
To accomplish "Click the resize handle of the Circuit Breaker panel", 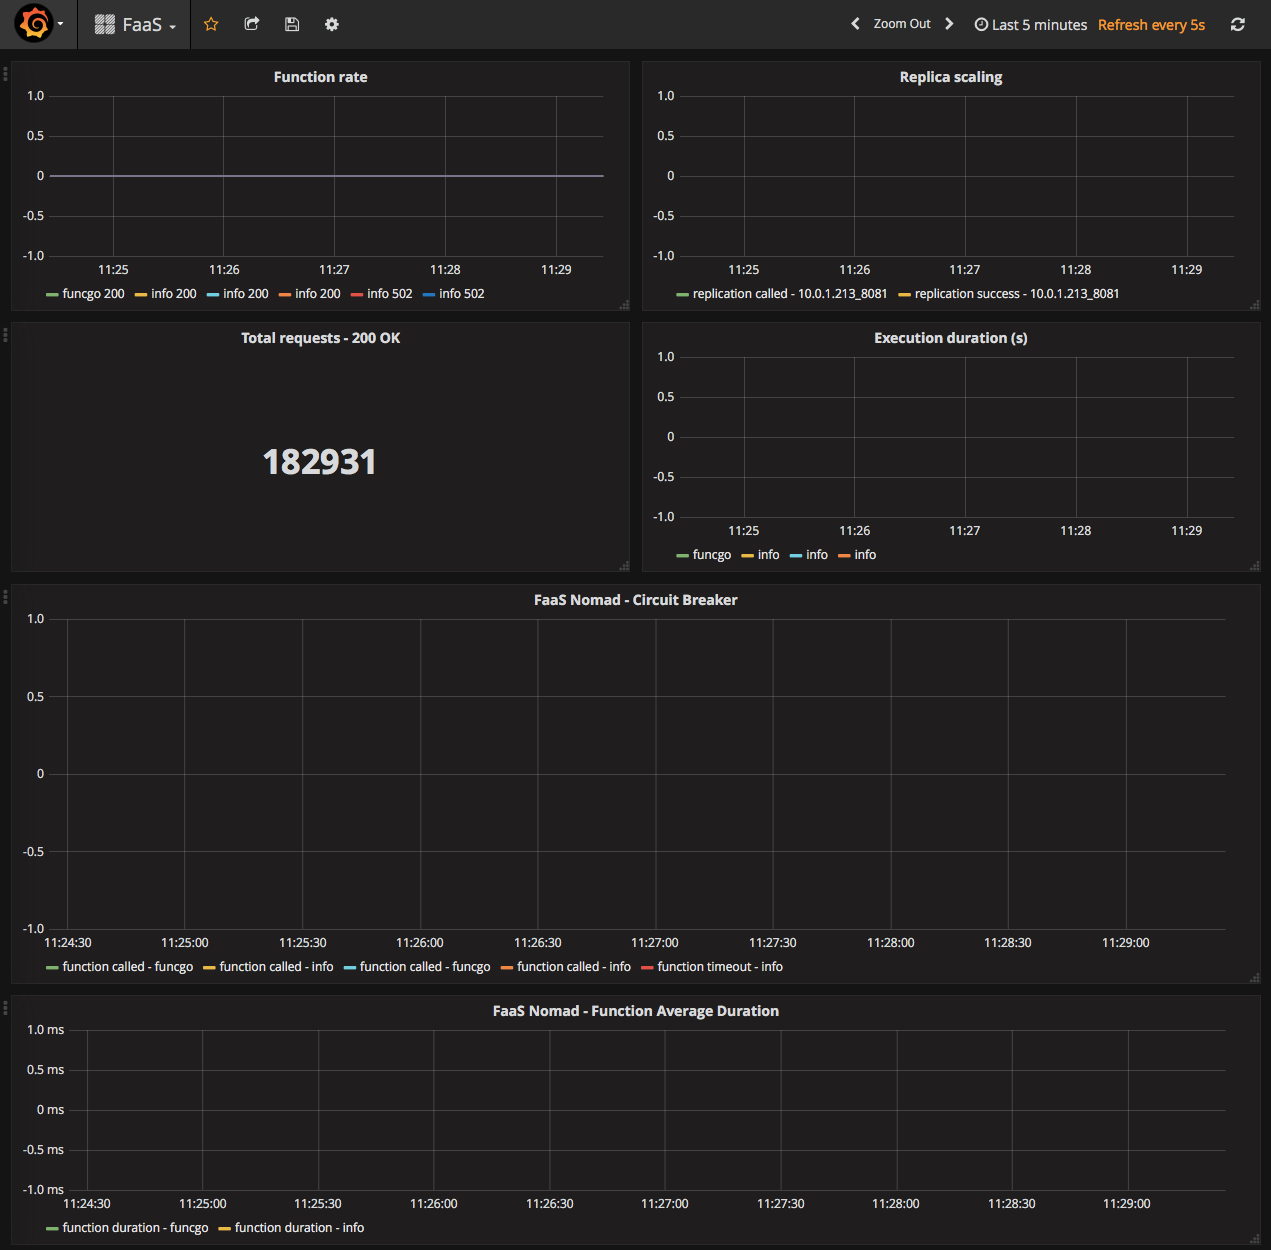I will [x=1255, y=978].
